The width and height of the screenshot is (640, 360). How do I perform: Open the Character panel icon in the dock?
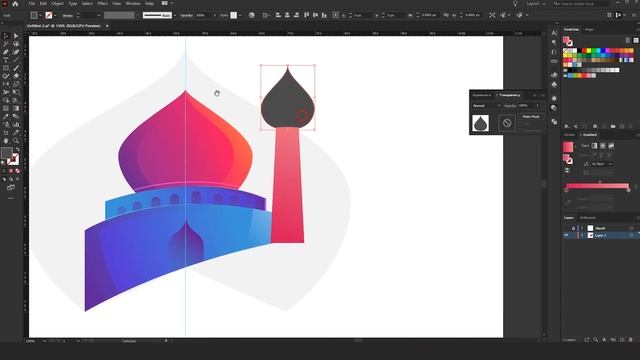(554, 33)
